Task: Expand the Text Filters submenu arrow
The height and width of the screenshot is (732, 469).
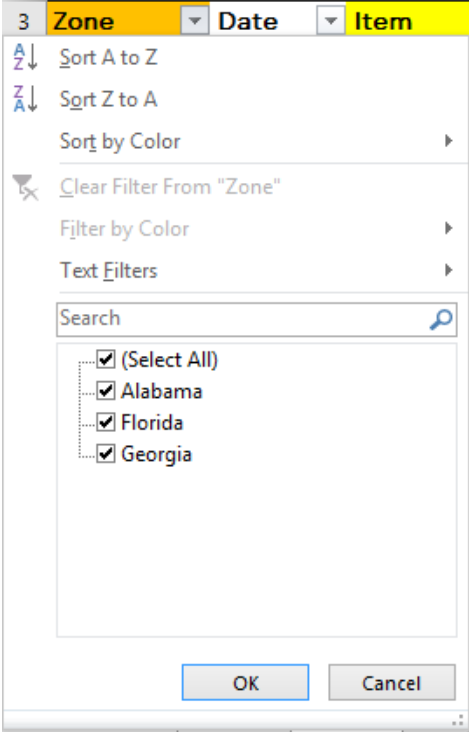Action: click(x=448, y=270)
